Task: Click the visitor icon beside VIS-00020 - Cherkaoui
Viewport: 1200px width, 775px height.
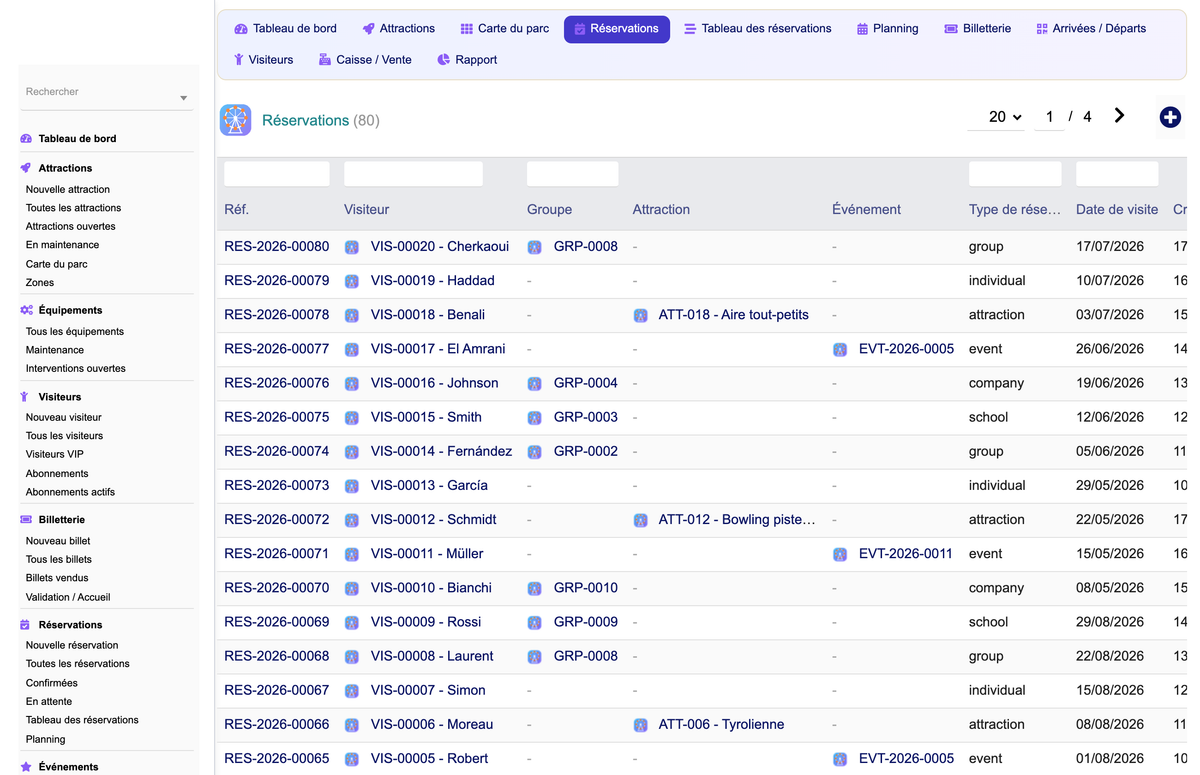Action: point(352,247)
